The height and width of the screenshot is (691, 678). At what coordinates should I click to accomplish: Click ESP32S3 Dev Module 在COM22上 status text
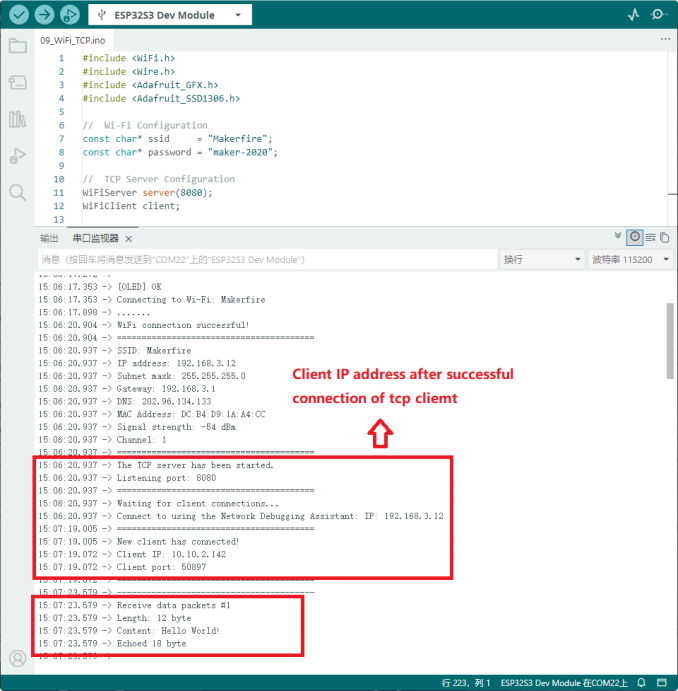(564, 683)
